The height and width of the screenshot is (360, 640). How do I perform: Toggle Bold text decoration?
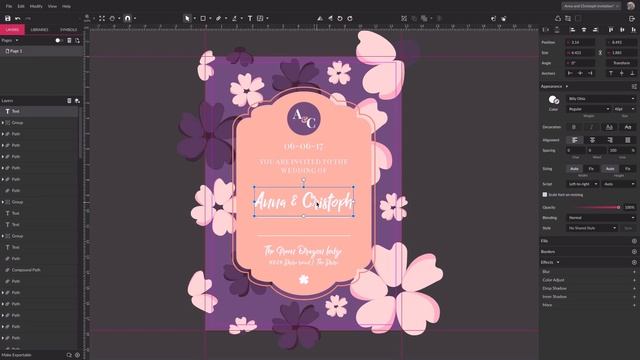[x=574, y=127]
